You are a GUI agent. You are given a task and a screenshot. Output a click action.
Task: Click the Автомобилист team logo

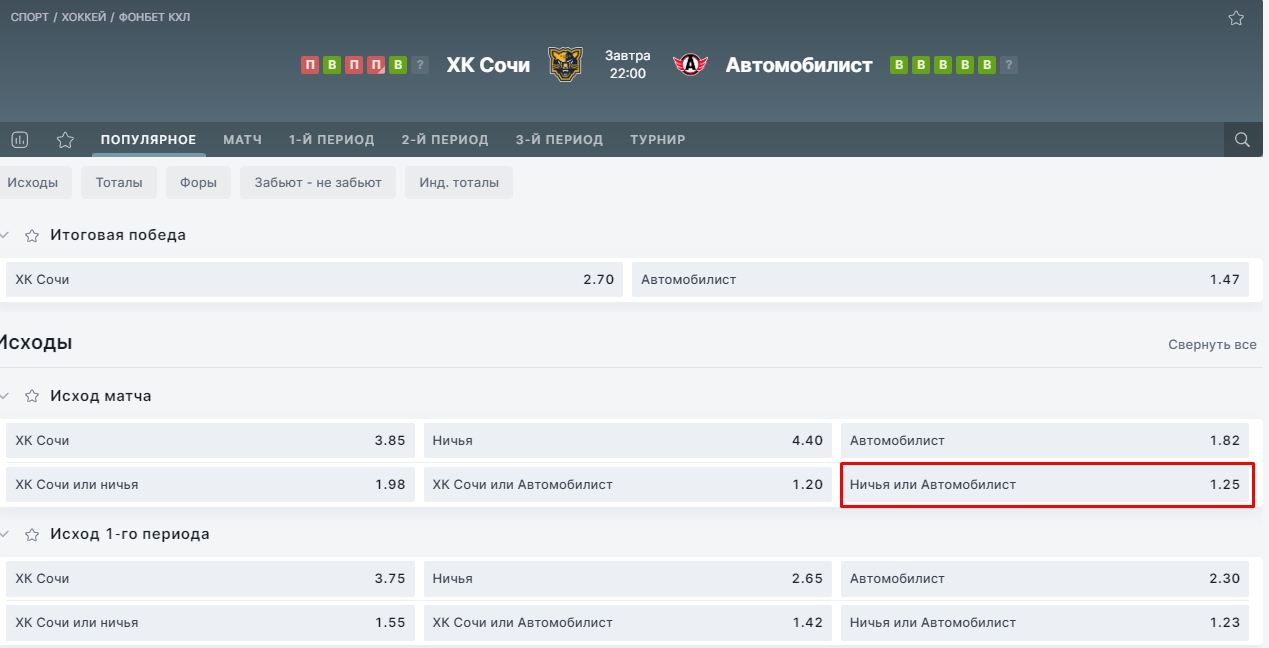[x=690, y=65]
